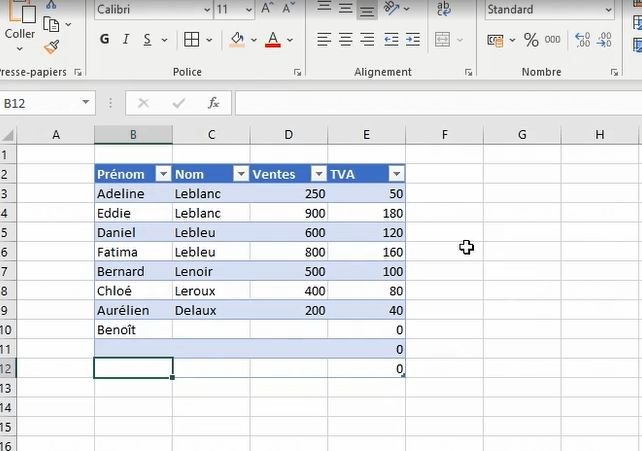Toggle italic I formatting
The image size is (642, 451).
coord(126,39)
